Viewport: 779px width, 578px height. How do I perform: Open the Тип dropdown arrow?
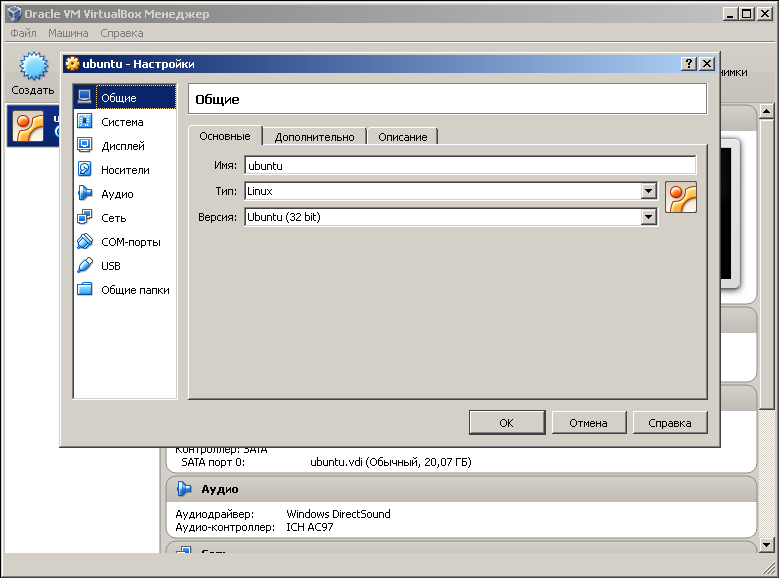[x=648, y=191]
